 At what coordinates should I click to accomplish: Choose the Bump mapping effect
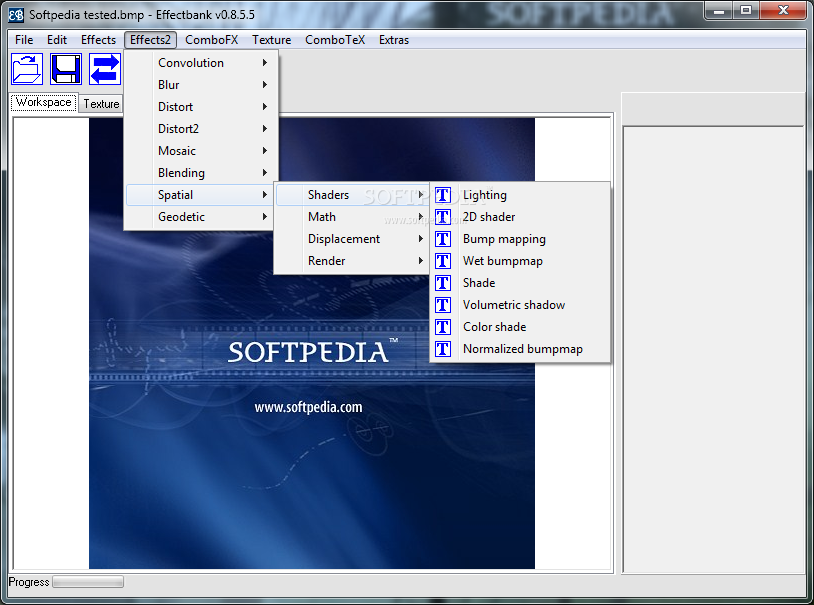coord(520,239)
